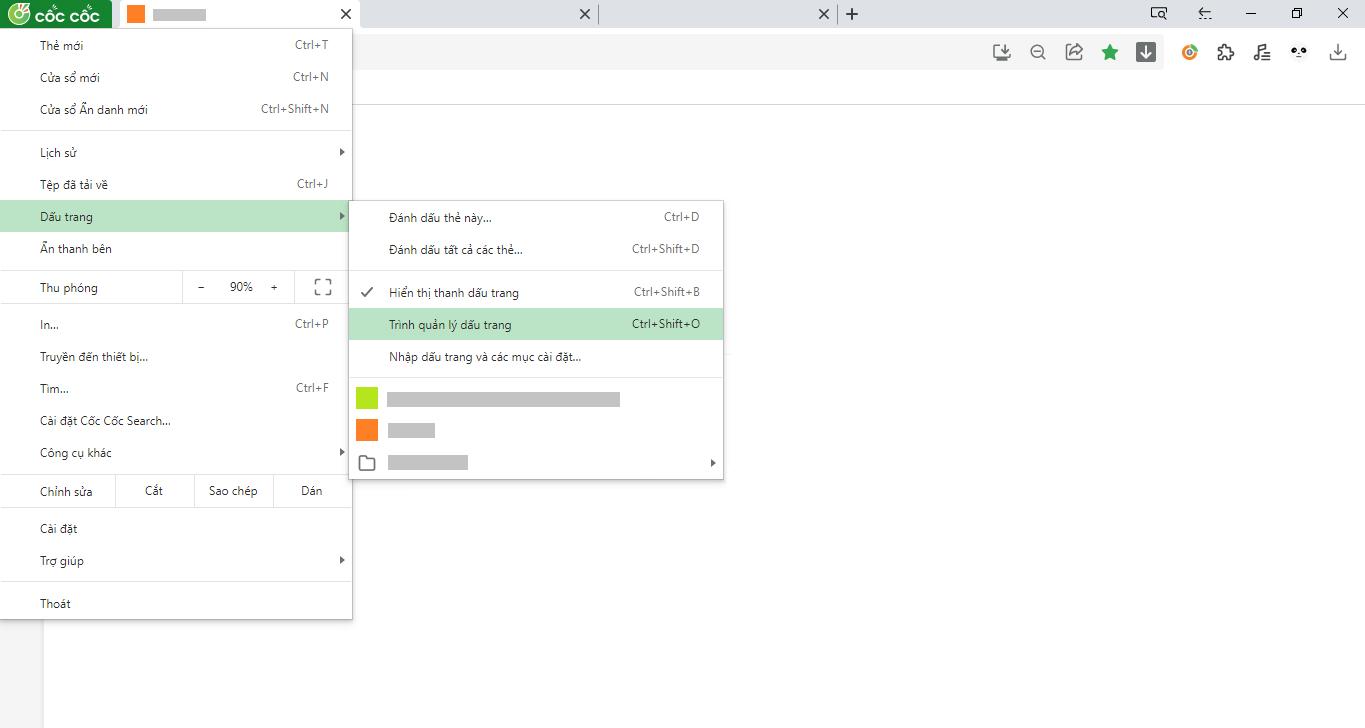Click the fullscreen icon in Thu phóng row
The width and height of the screenshot is (1365, 728).
coord(323,287)
